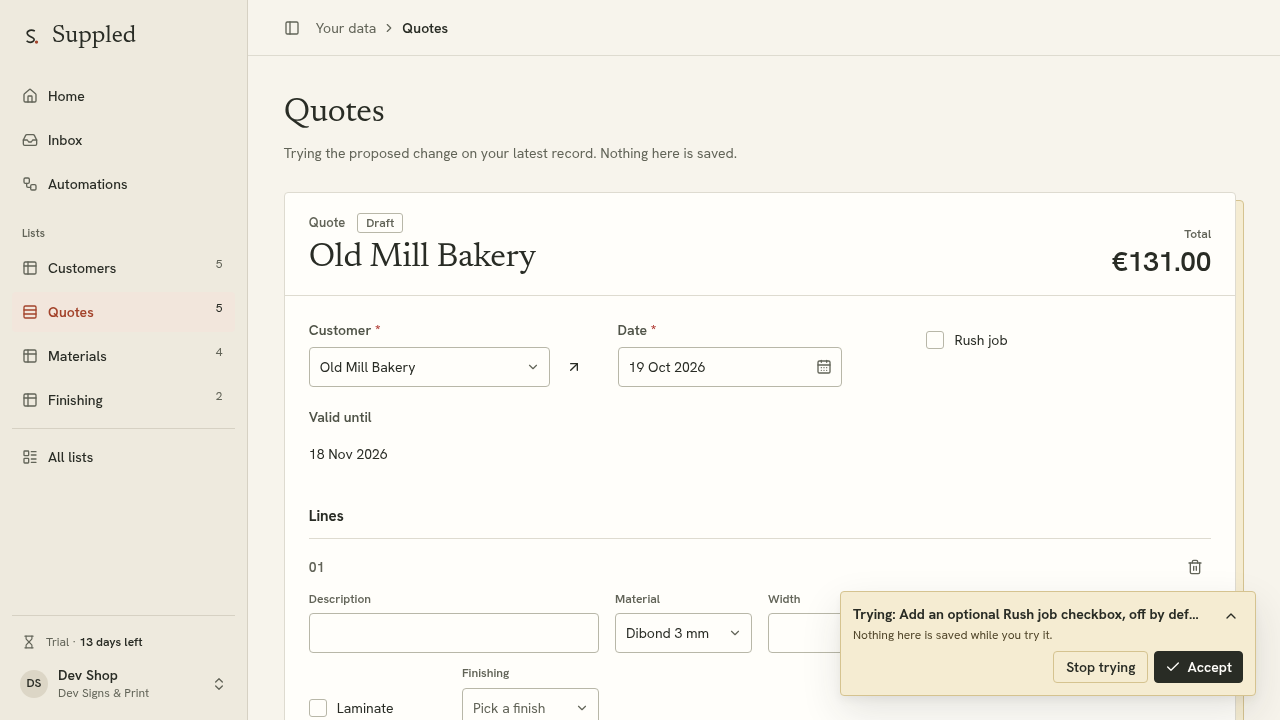Click the 'Your data' breadcrumb
The image size is (1280, 720).
pos(346,28)
